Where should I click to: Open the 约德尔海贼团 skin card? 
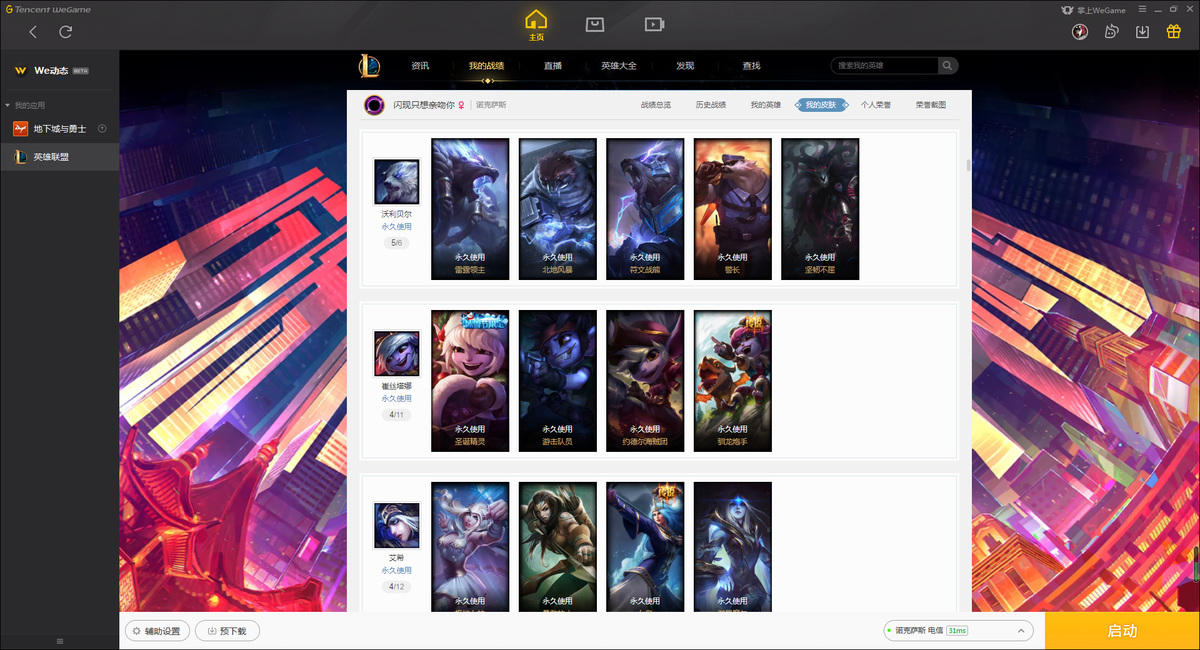[645, 381]
